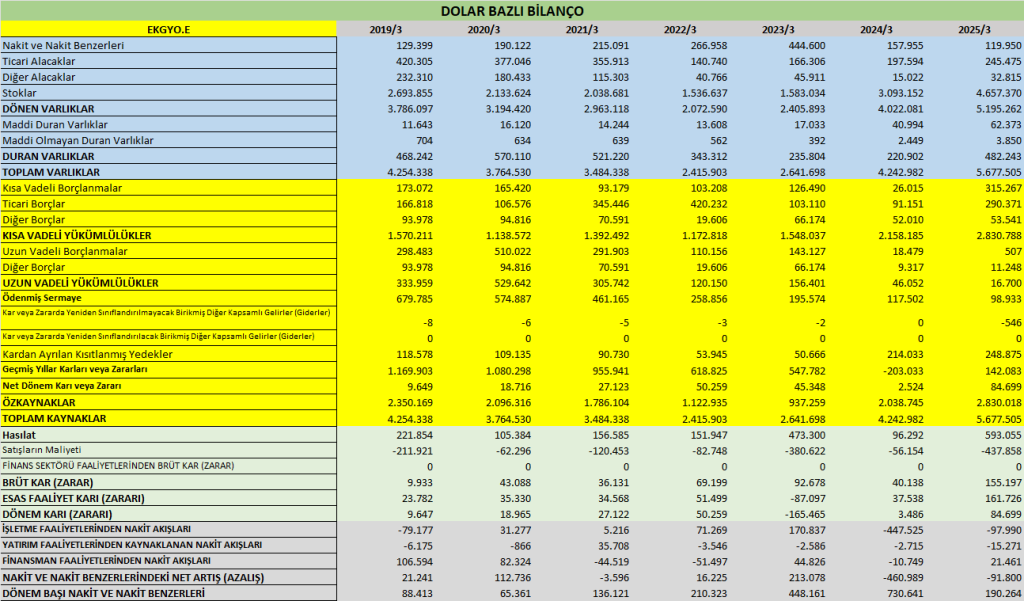This screenshot has width=1024, height=601.
Task: Select the DÖNEN VARLIKLAR row label
Action: coord(48,108)
